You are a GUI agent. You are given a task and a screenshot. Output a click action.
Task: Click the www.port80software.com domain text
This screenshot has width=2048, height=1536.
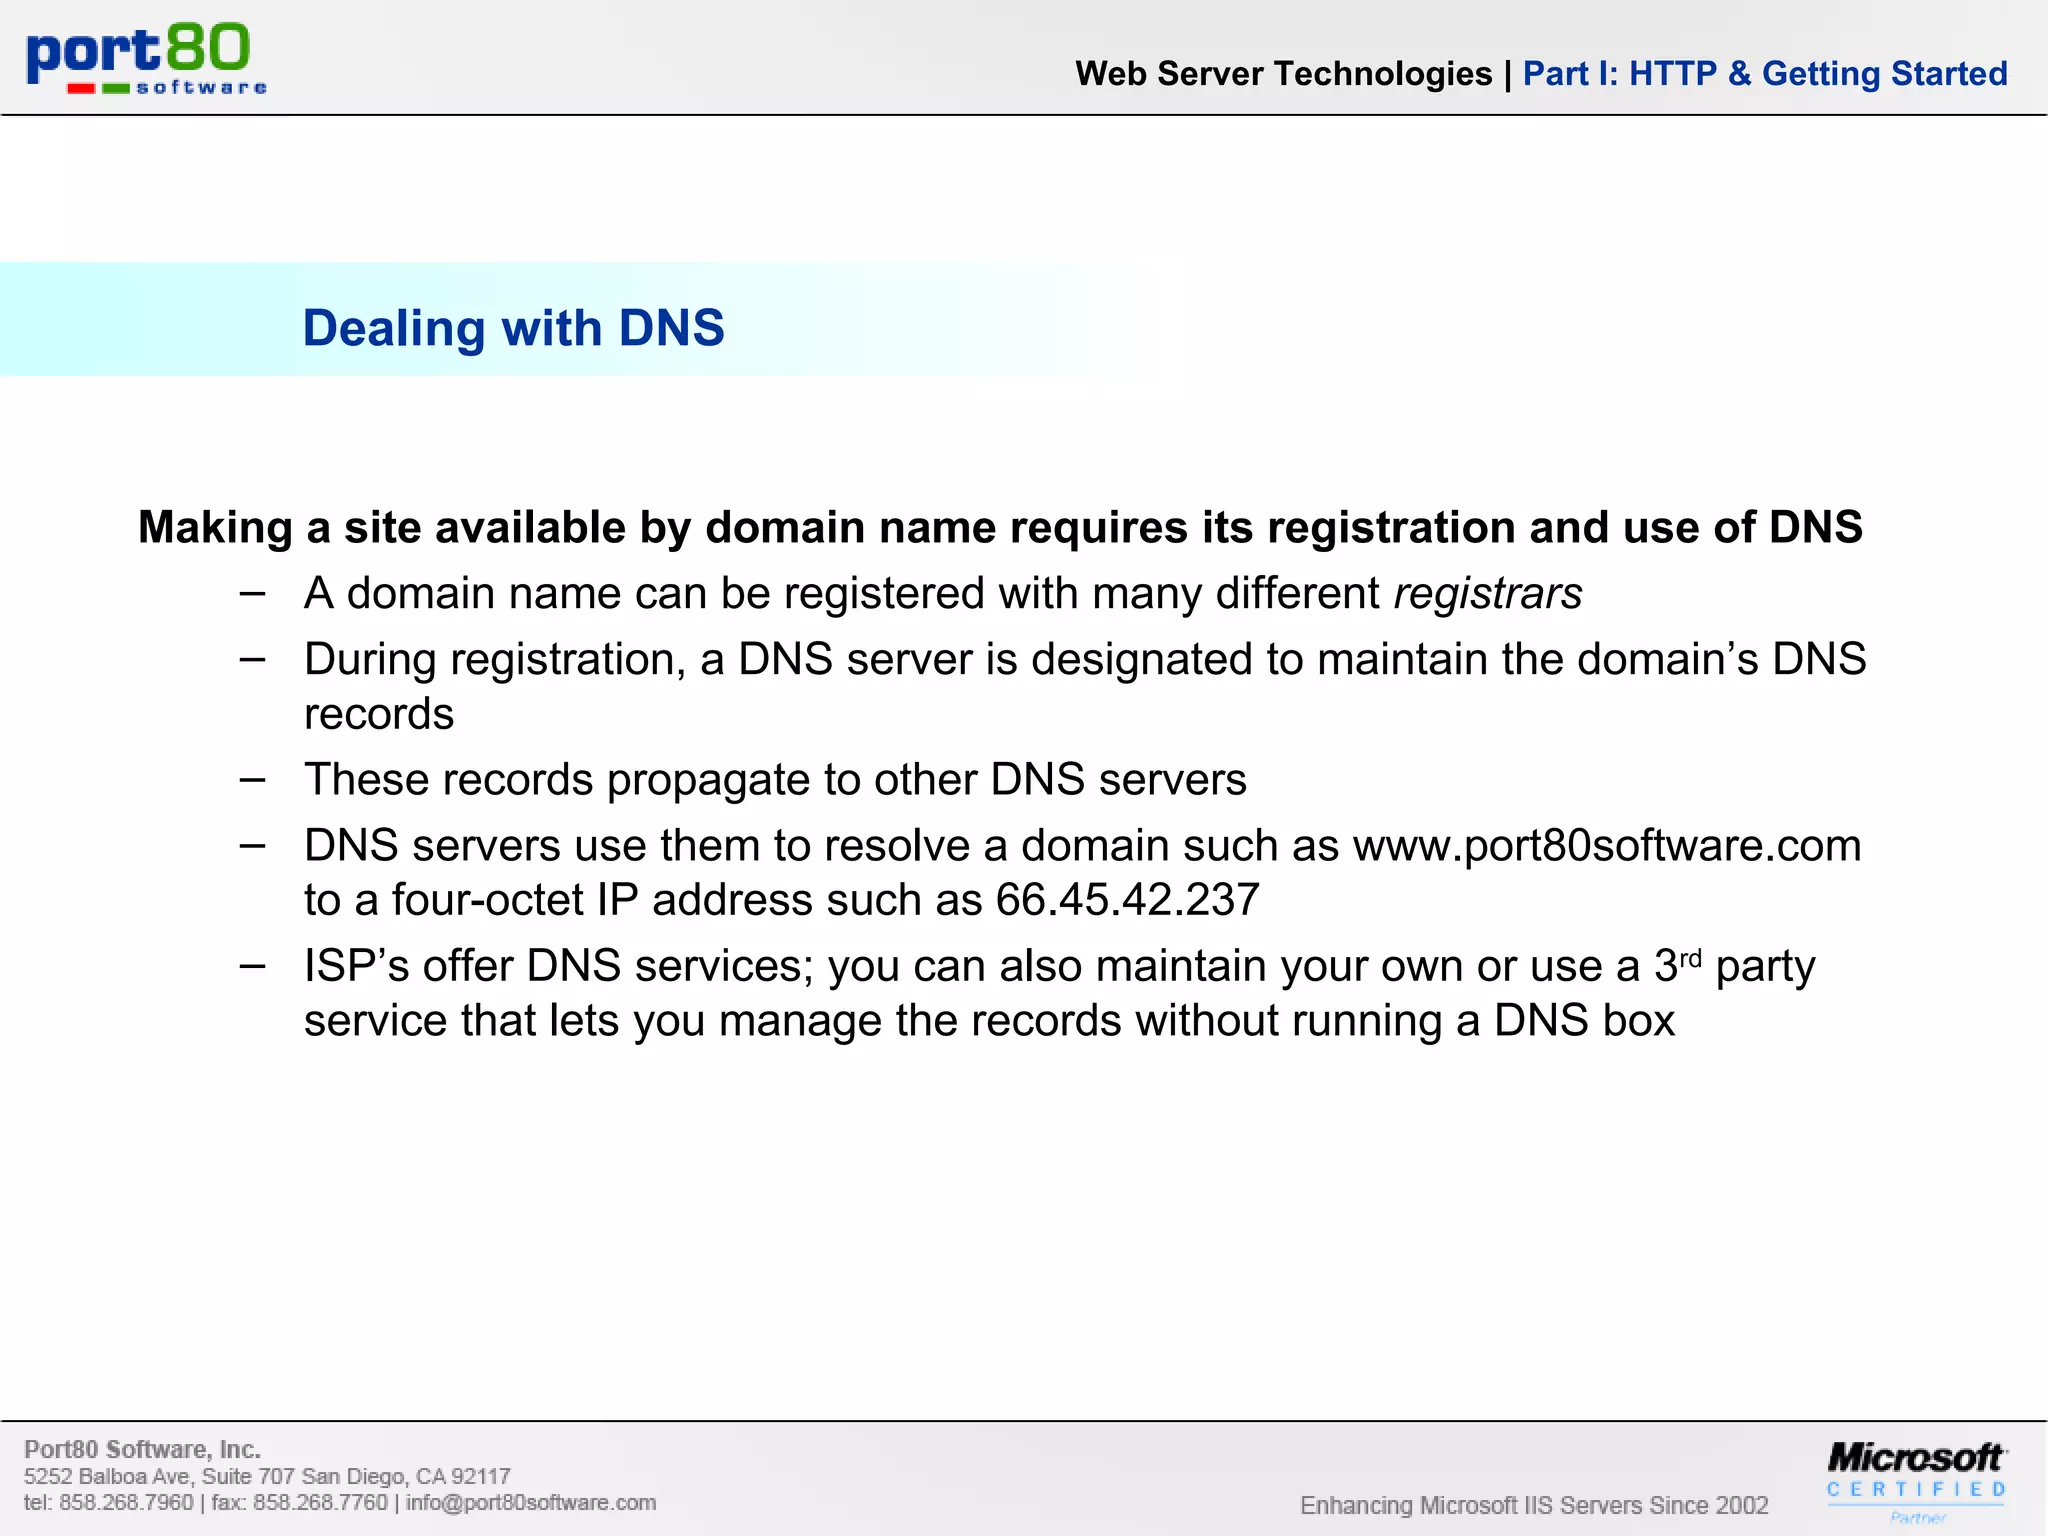click(1606, 846)
